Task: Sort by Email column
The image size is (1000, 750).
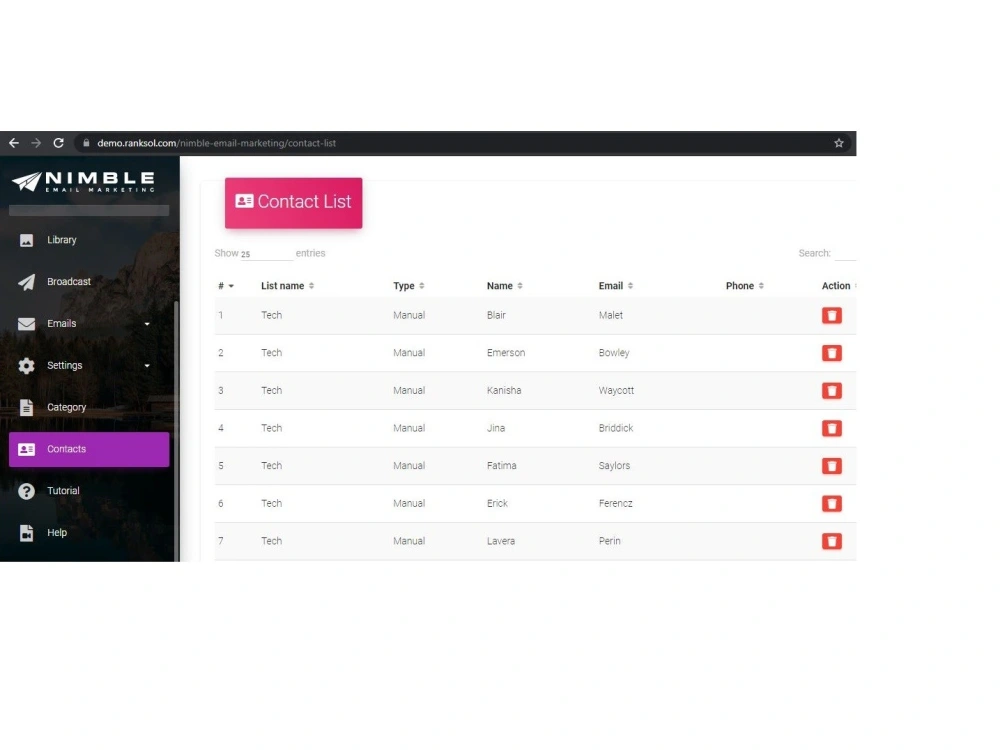Action: tap(615, 286)
